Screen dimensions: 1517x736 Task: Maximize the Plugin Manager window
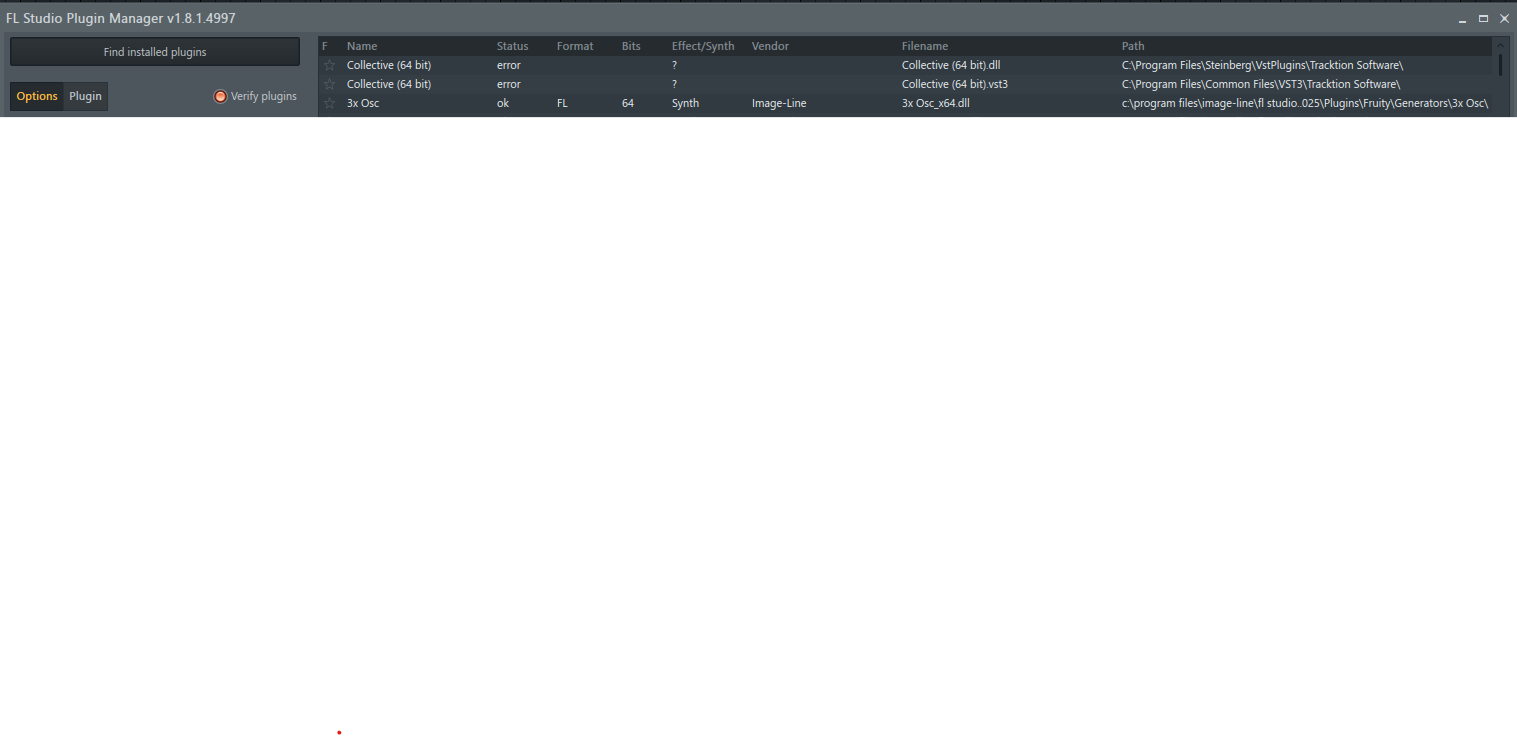coord(1484,18)
